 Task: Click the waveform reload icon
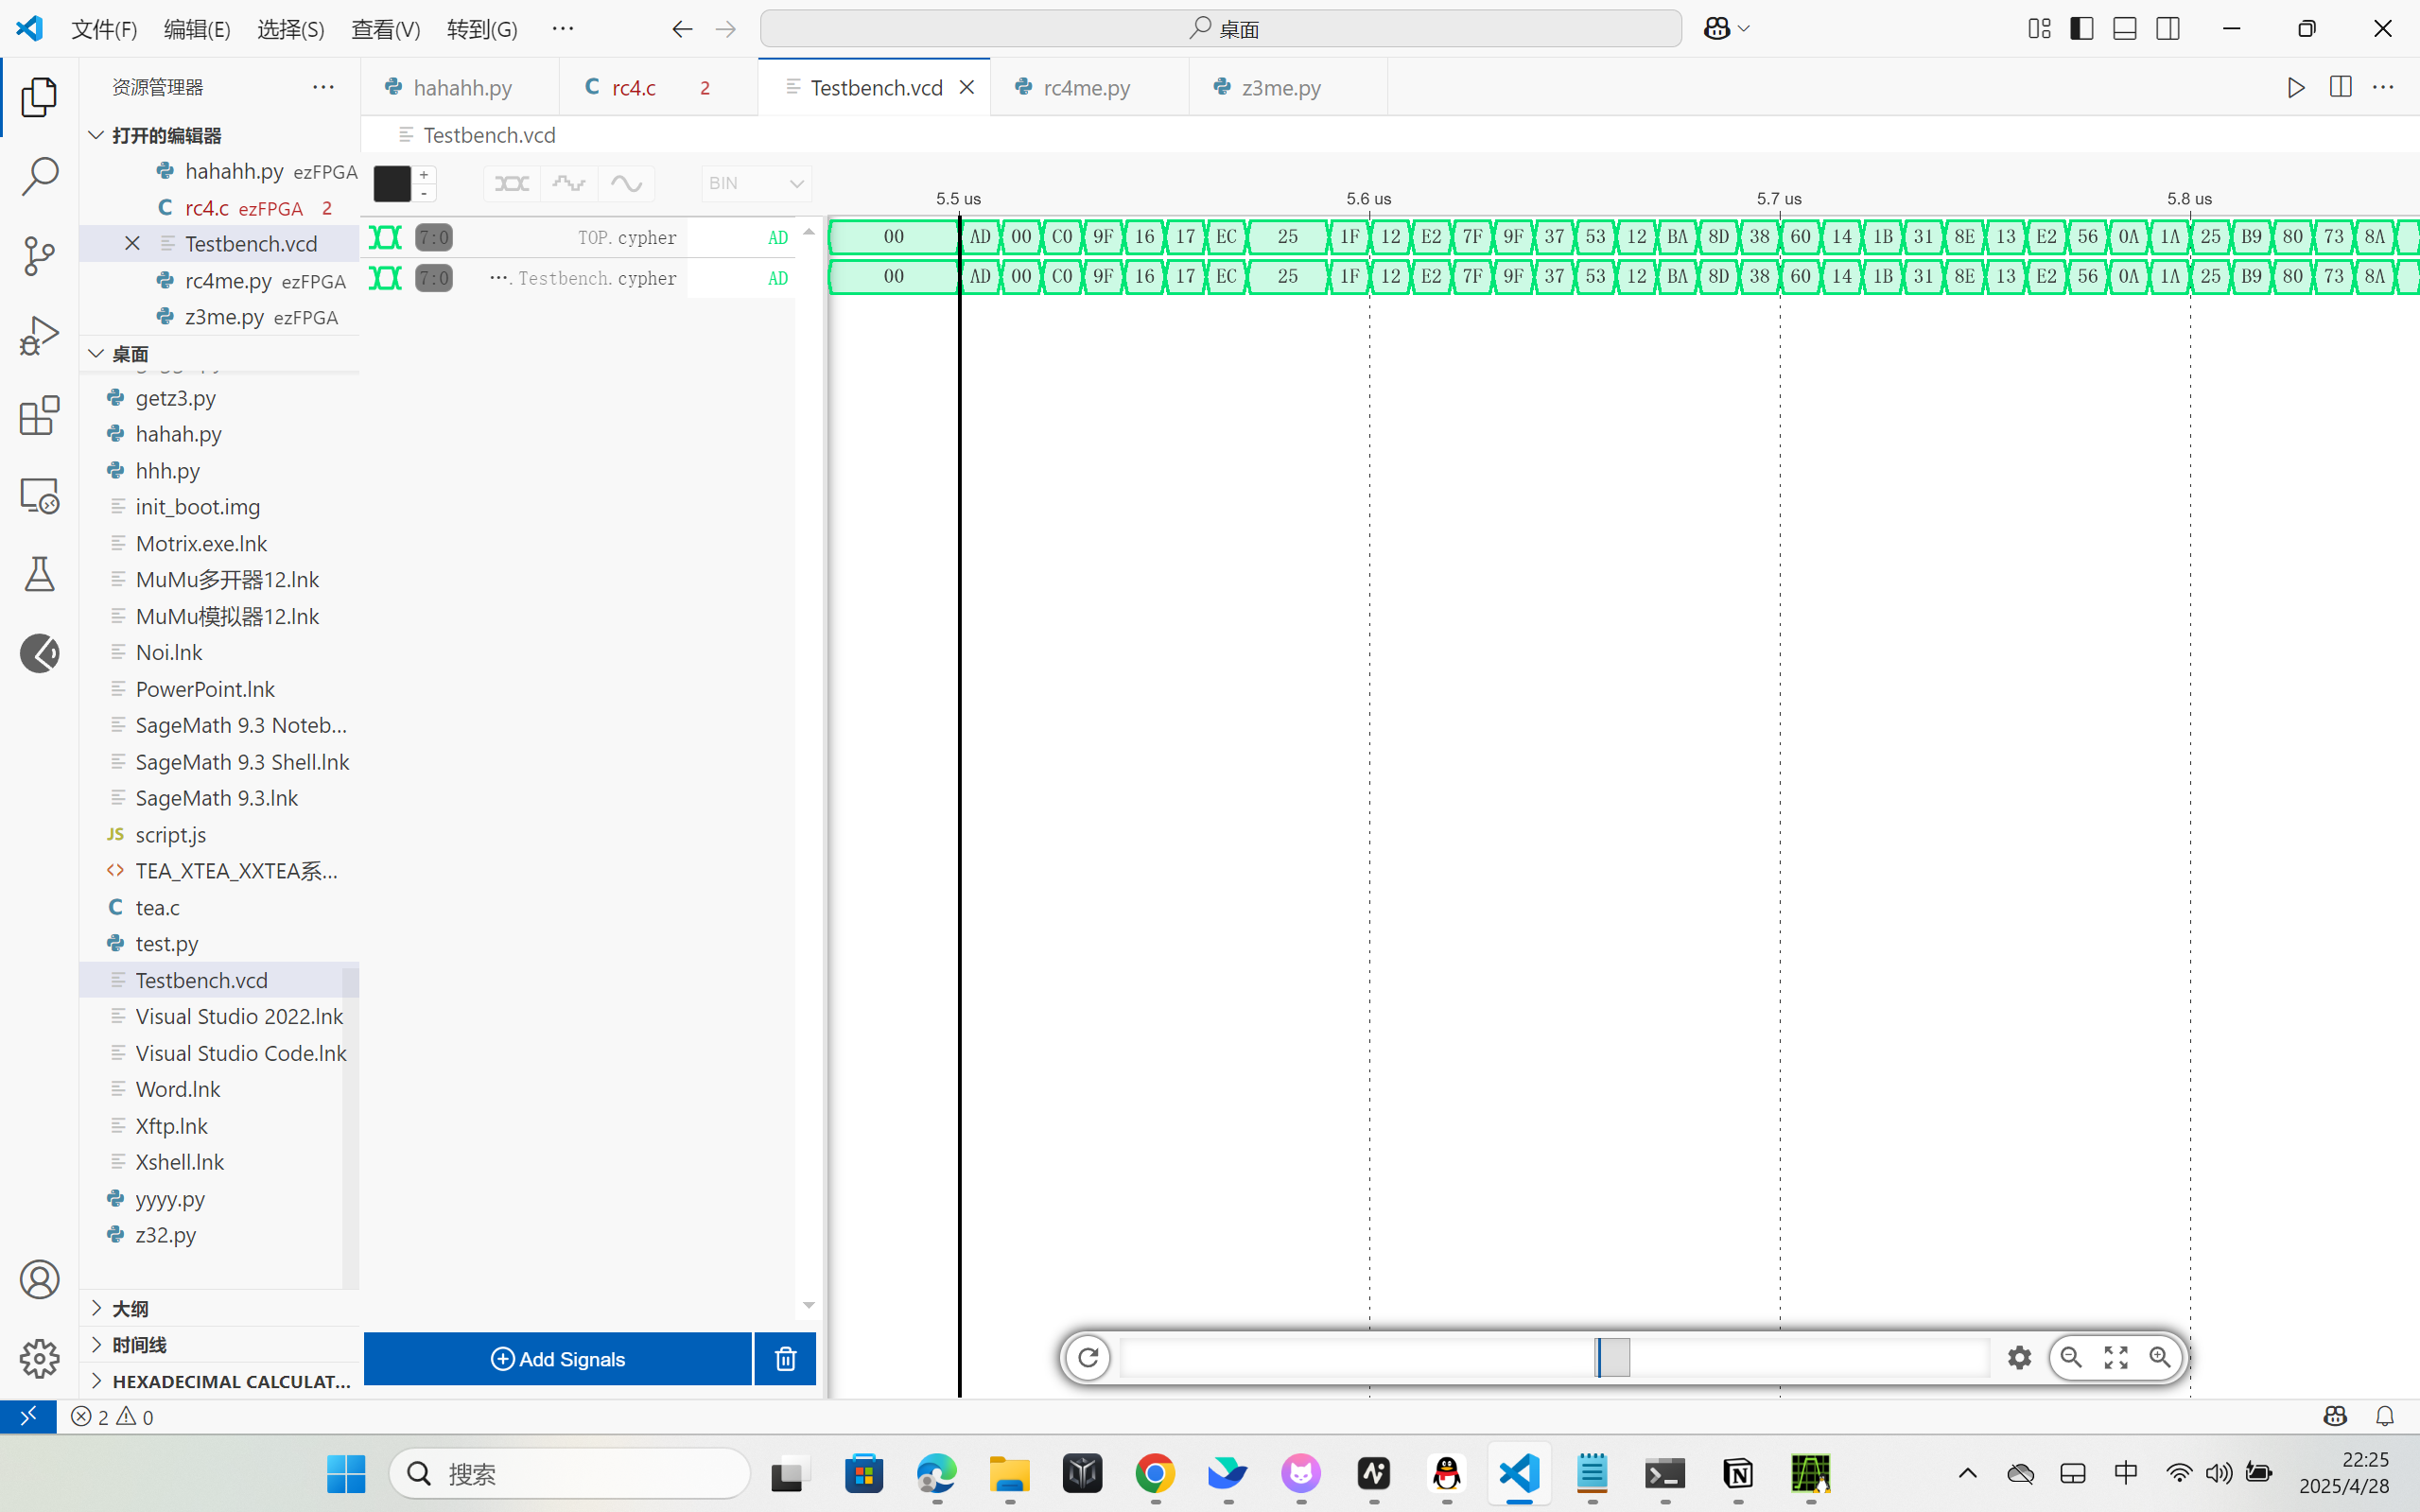[1088, 1357]
